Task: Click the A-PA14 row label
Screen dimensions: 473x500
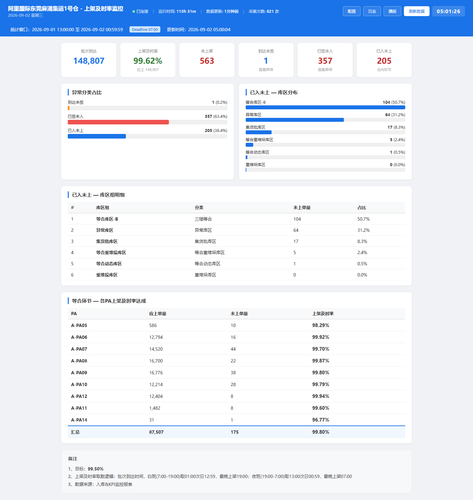Action: [79, 420]
